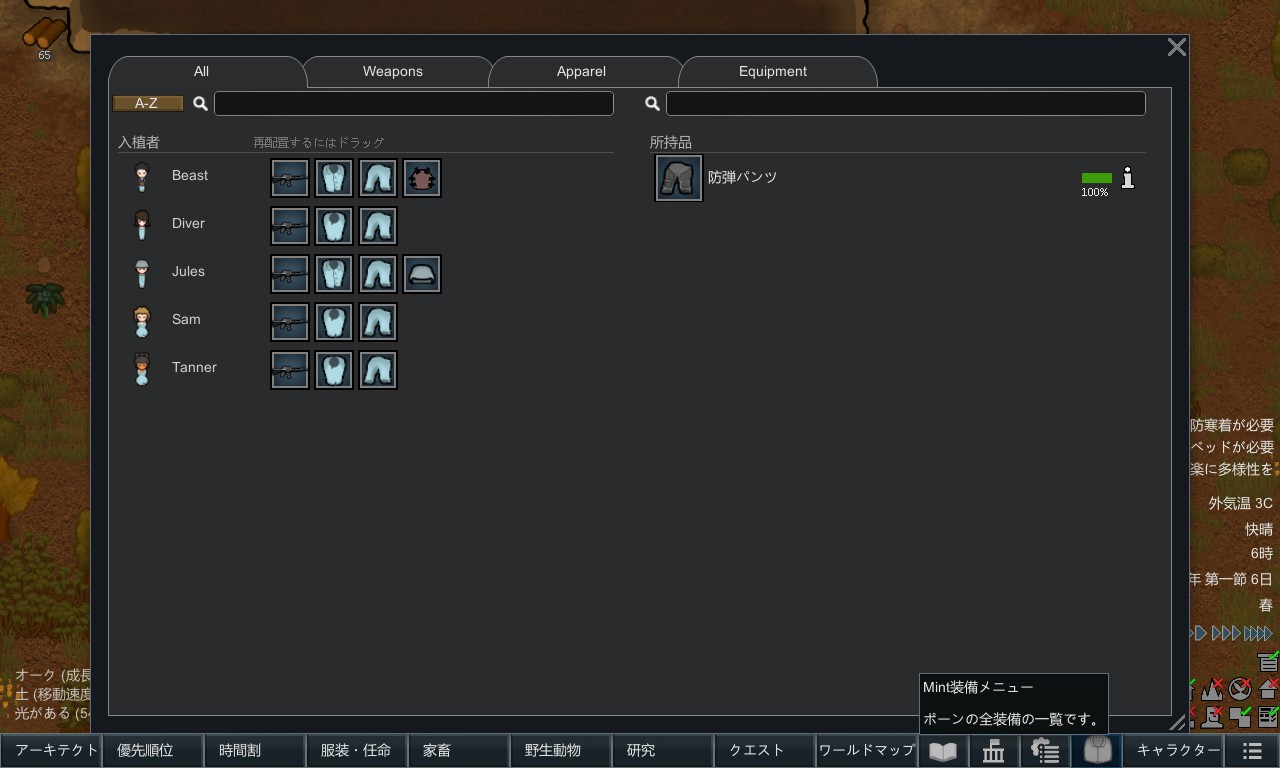
Task: Open the main menu list icon
Action: 1252,751
